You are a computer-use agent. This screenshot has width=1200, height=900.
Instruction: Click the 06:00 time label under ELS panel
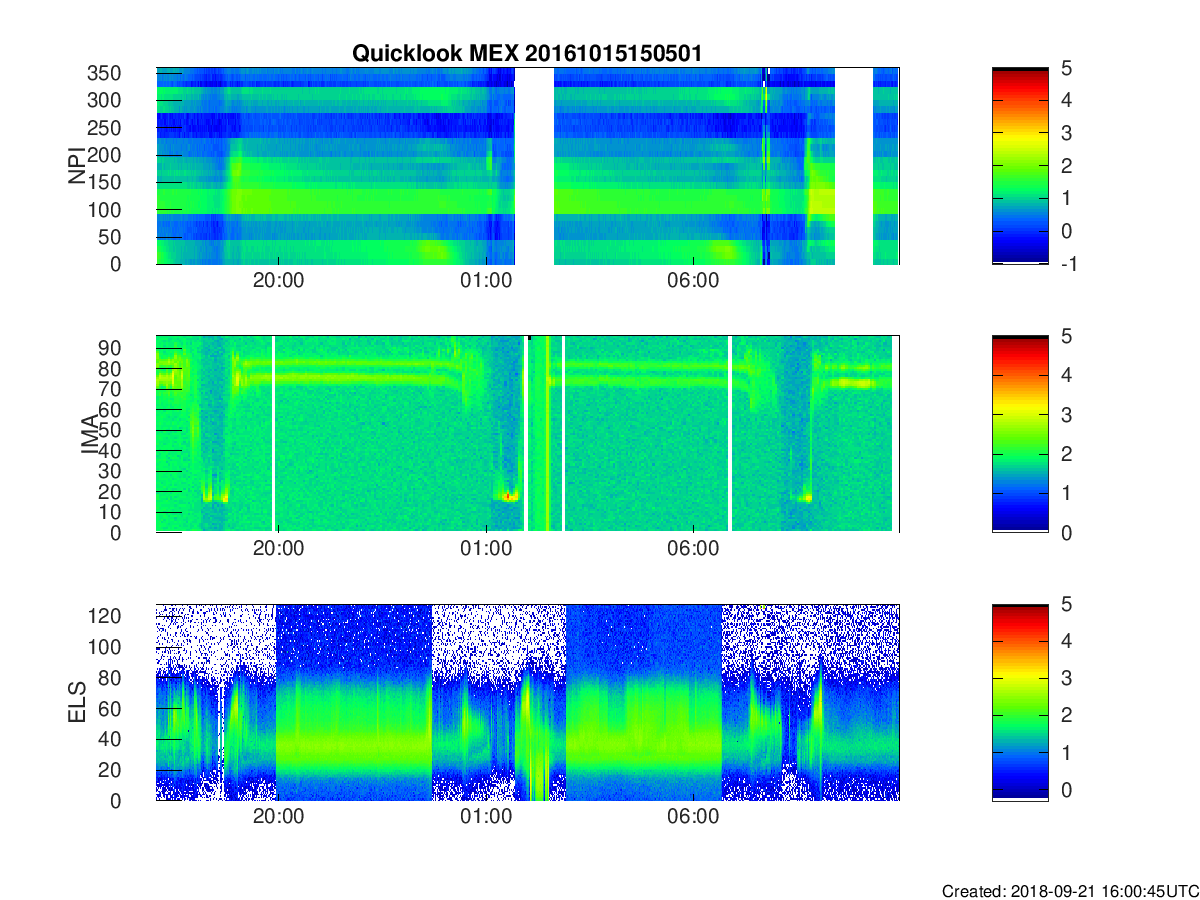pos(693,818)
